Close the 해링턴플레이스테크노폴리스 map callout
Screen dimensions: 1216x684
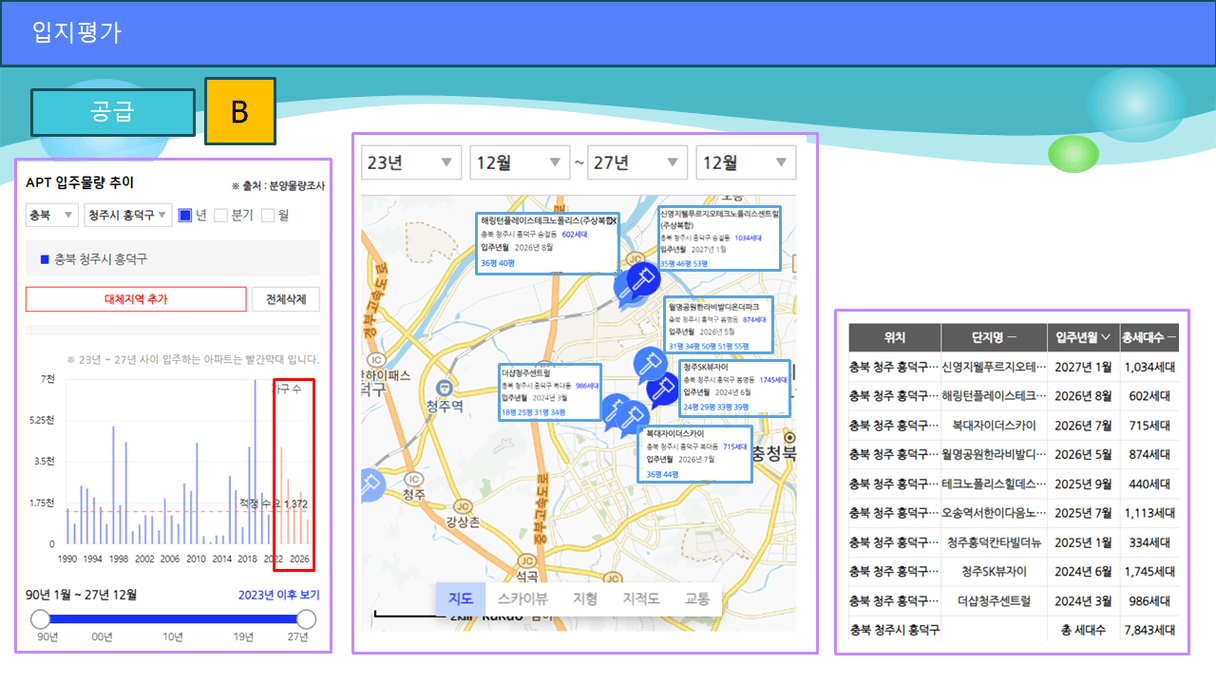pyautogui.click(x=613, y=220)
